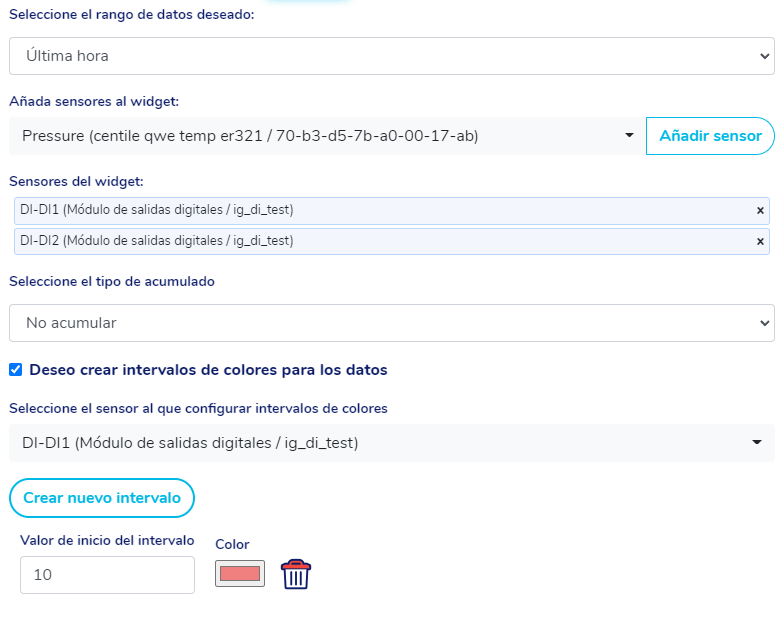Image resolution: width=784 pixels, height=618 pixels.
Task: Focus the interval start value field
Action: tap(107, 575)
